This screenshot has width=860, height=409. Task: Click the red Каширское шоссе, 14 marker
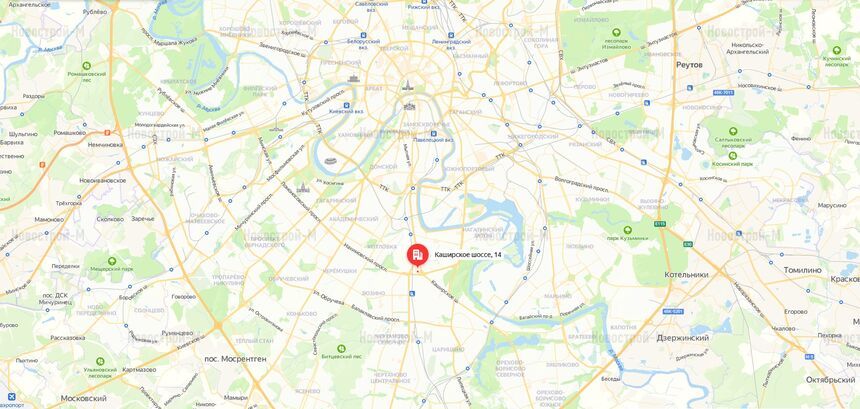pos(417,254)
